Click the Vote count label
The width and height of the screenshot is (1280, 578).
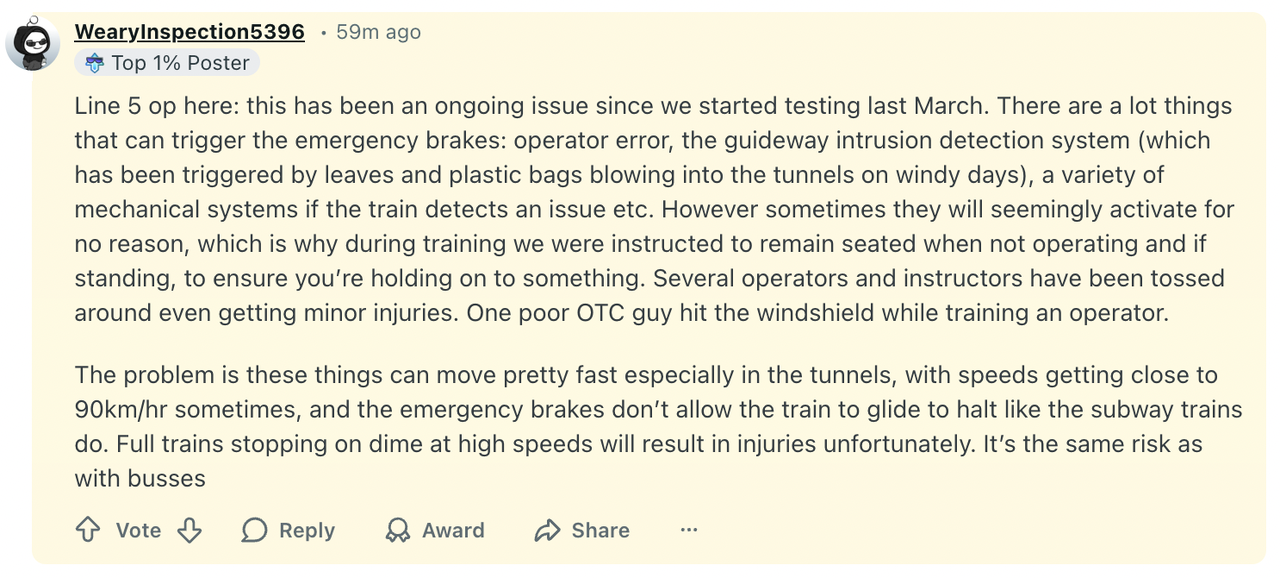click(x=138, y=530)
